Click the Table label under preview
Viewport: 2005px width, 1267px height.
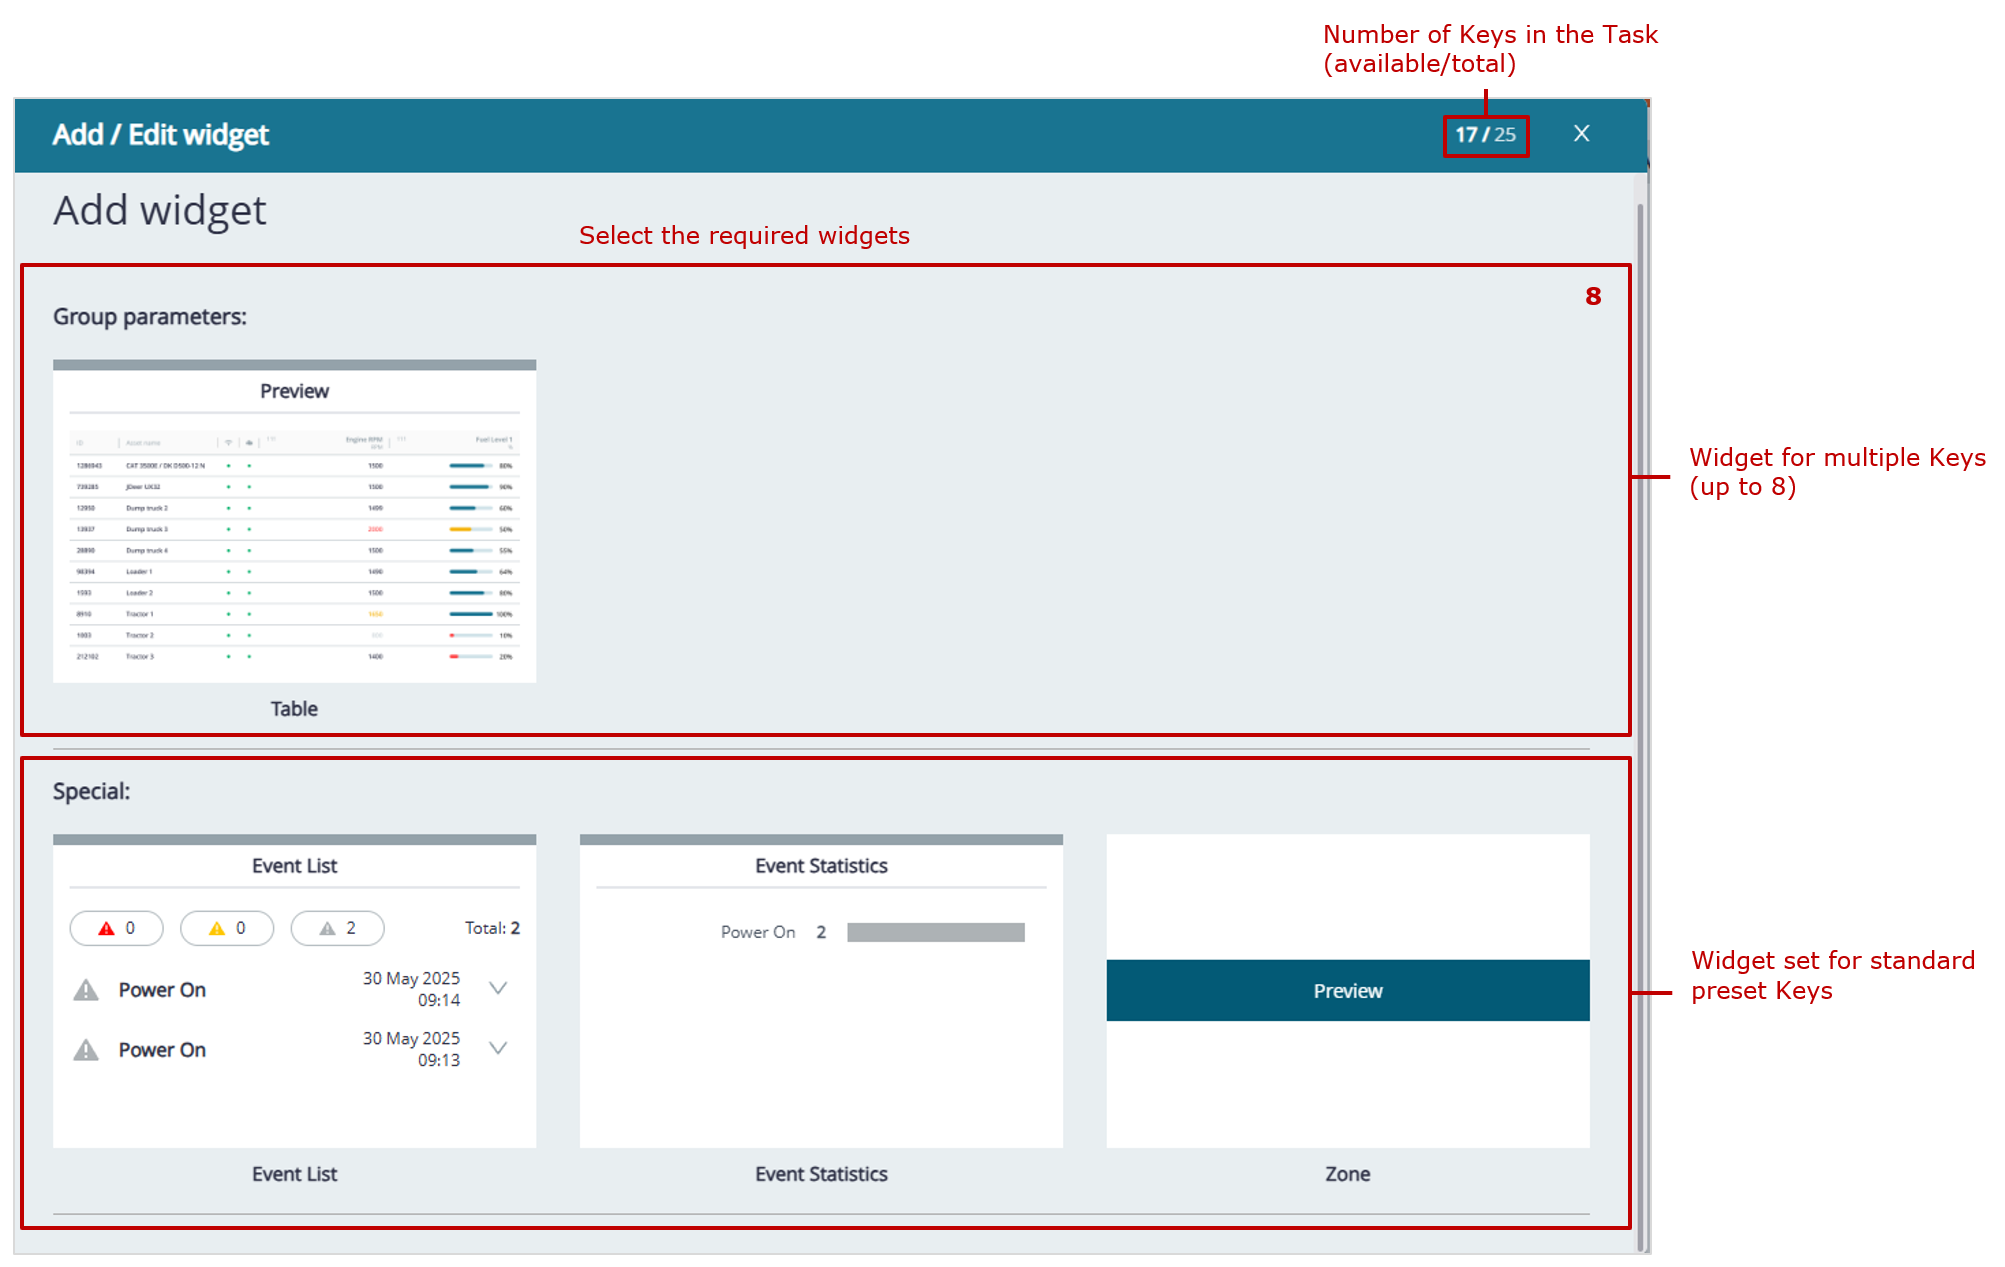click(294, 709)
